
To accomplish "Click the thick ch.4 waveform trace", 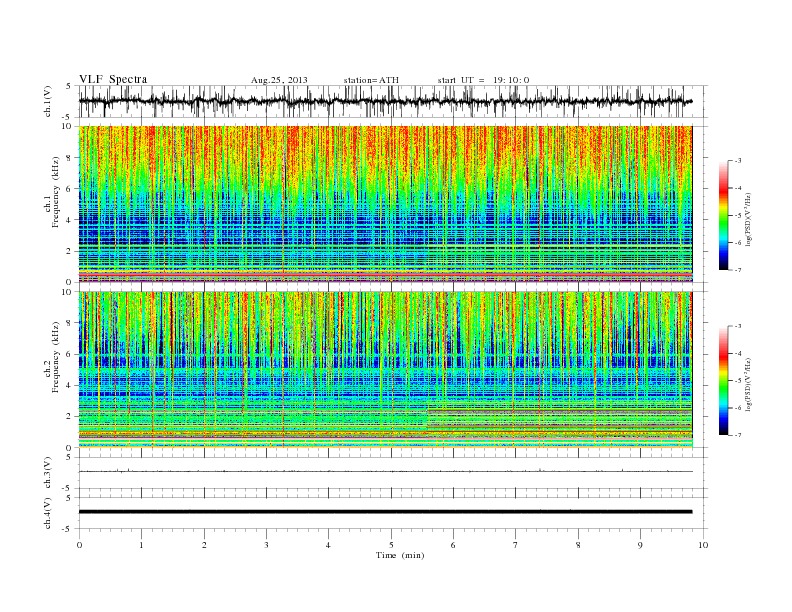I will point(385,512).
